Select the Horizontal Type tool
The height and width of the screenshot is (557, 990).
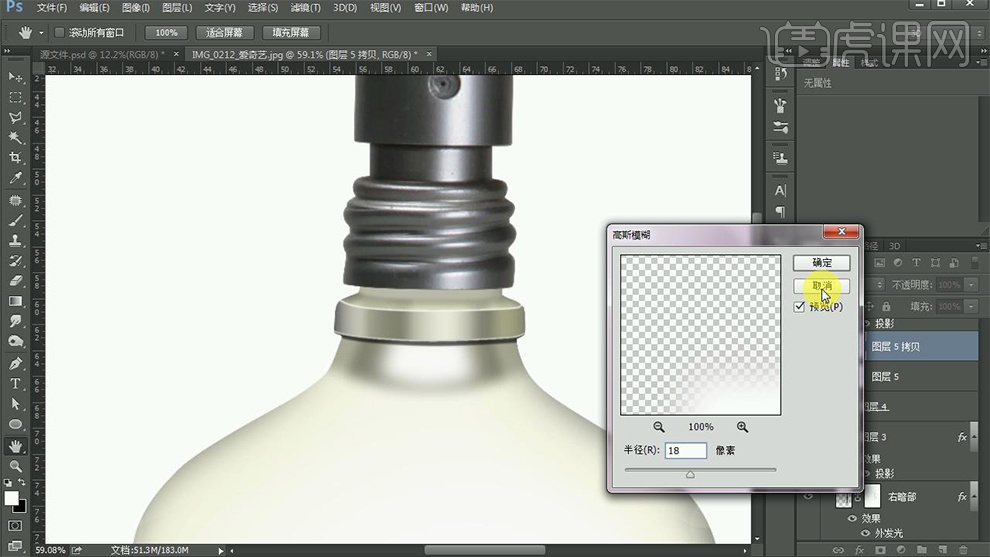coord(16,383)
